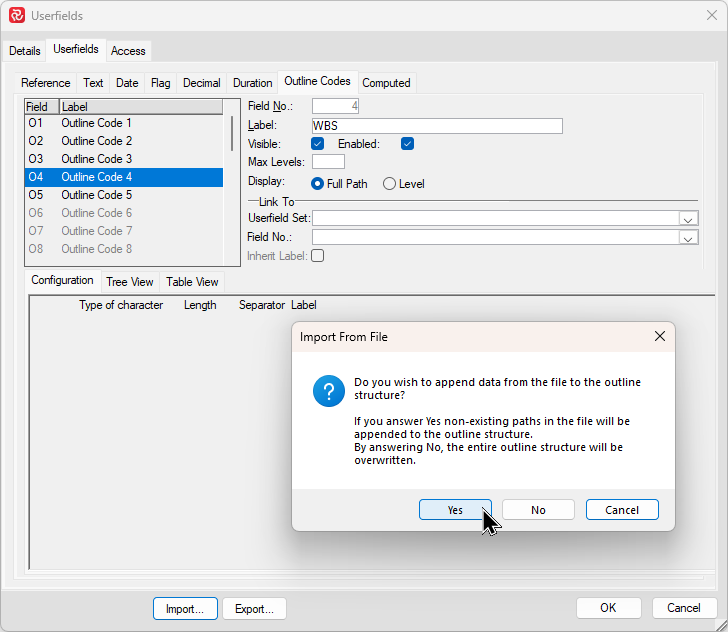Switch to the Access tab
The height and width of the screenshot is (632, 728).
[128, 51]
